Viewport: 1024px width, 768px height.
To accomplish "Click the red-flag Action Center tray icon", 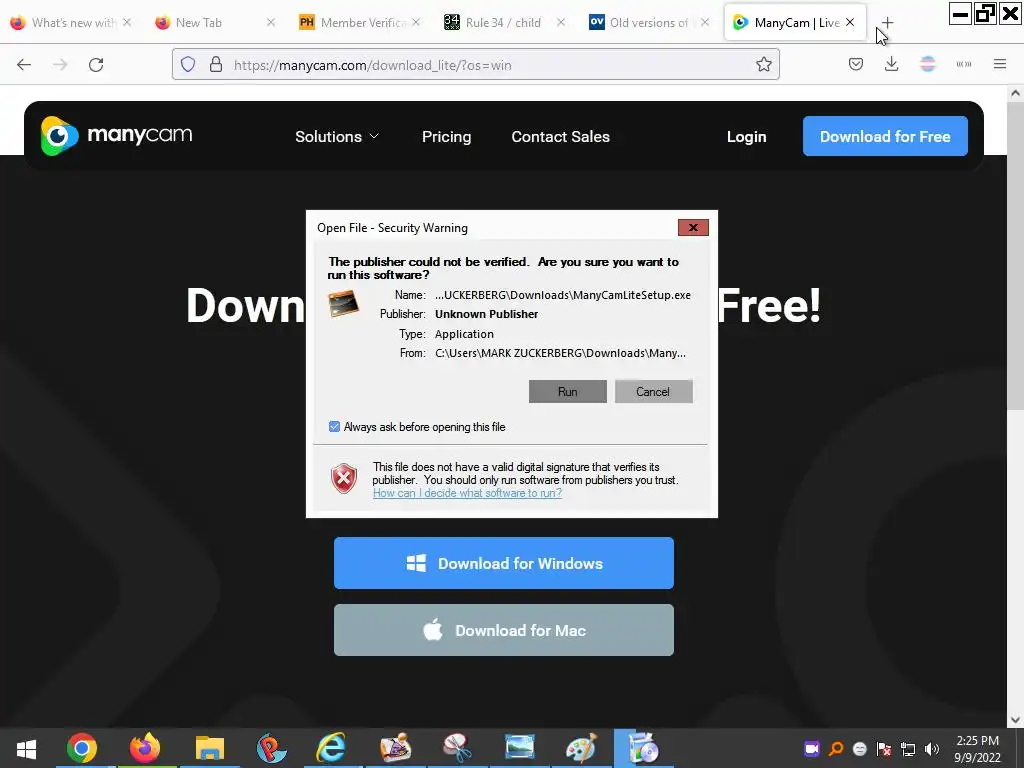I will 884,748.
